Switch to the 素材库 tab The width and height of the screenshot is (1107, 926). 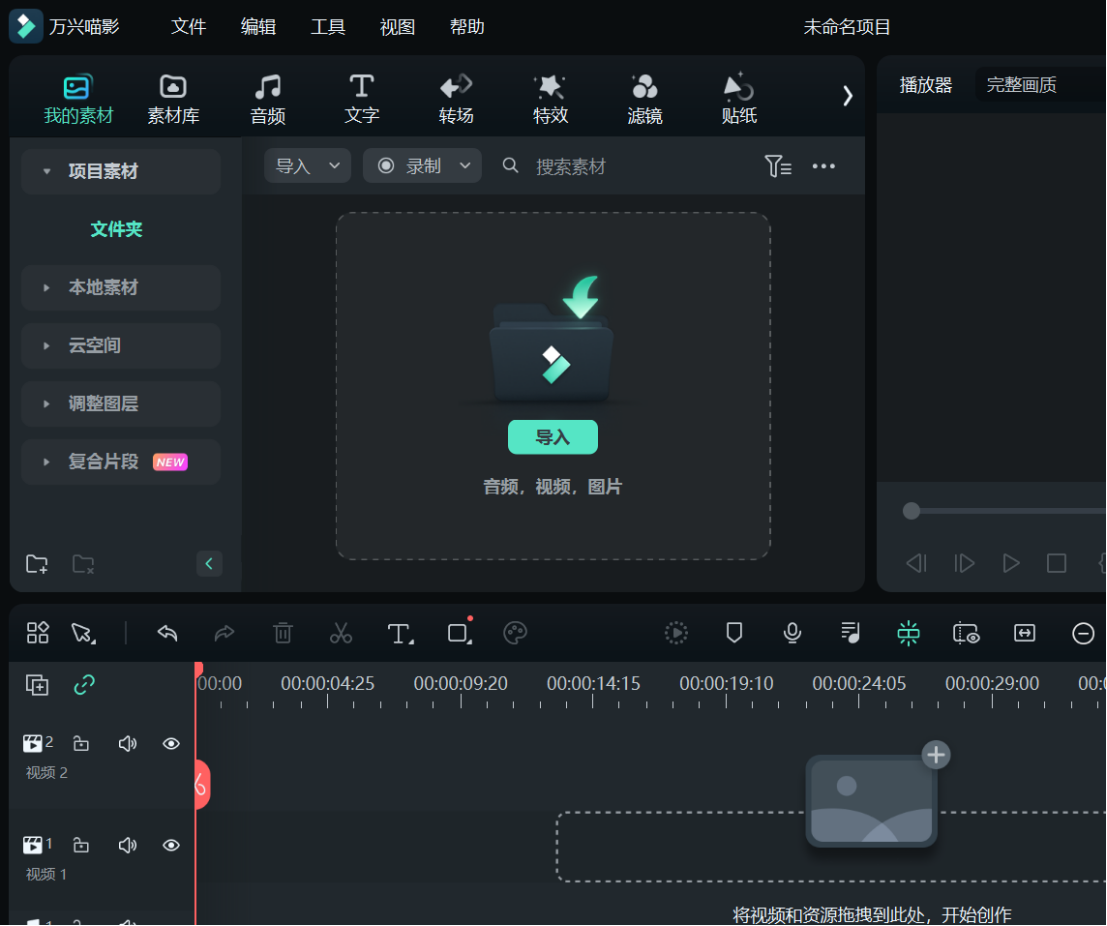tap(172, 97)
